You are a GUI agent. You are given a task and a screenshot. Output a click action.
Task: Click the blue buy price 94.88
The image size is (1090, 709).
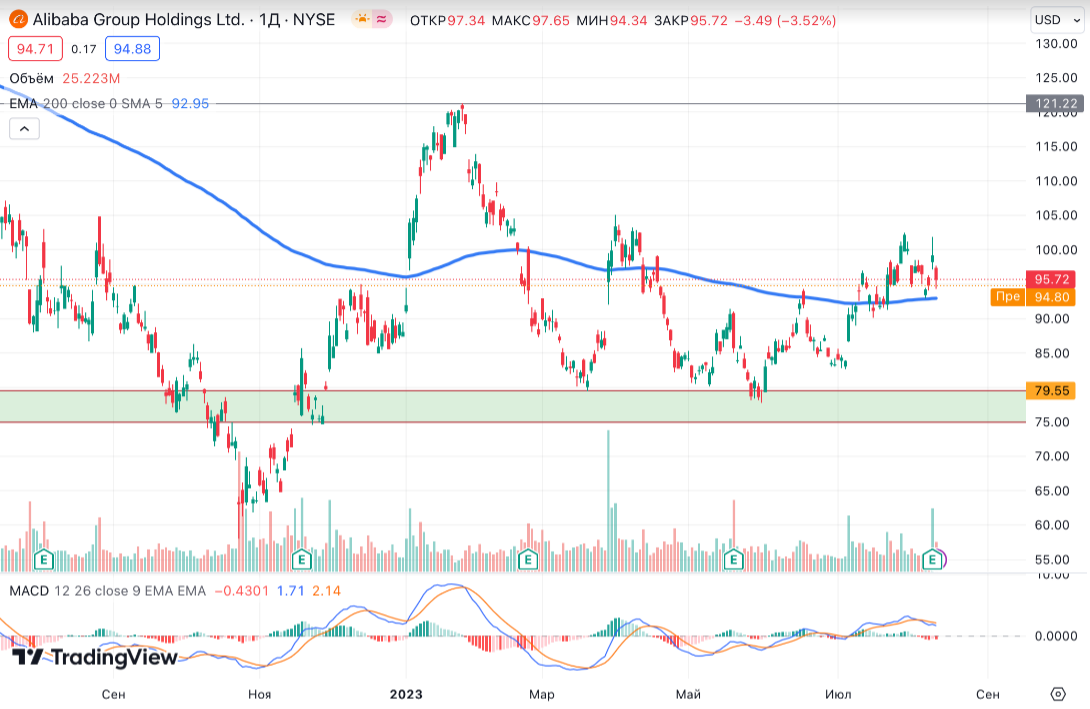132,49
